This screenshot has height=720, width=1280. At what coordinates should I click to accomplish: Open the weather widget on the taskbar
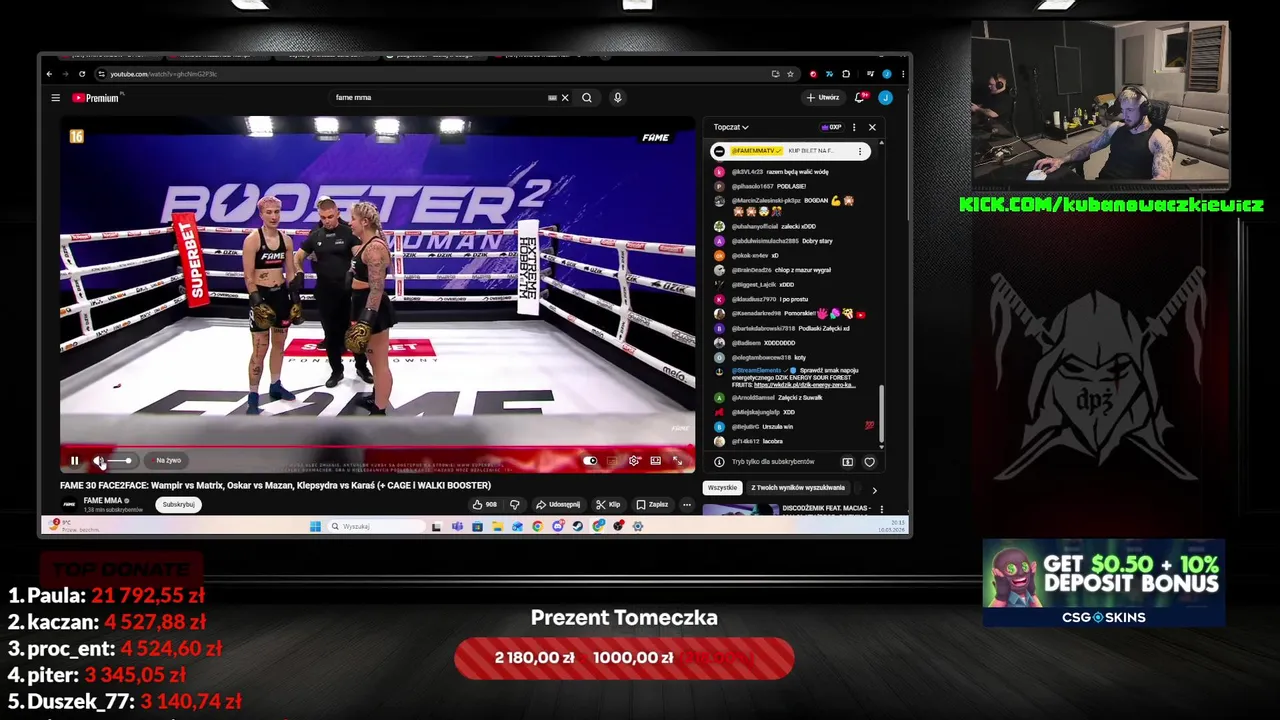coord(72,526)
